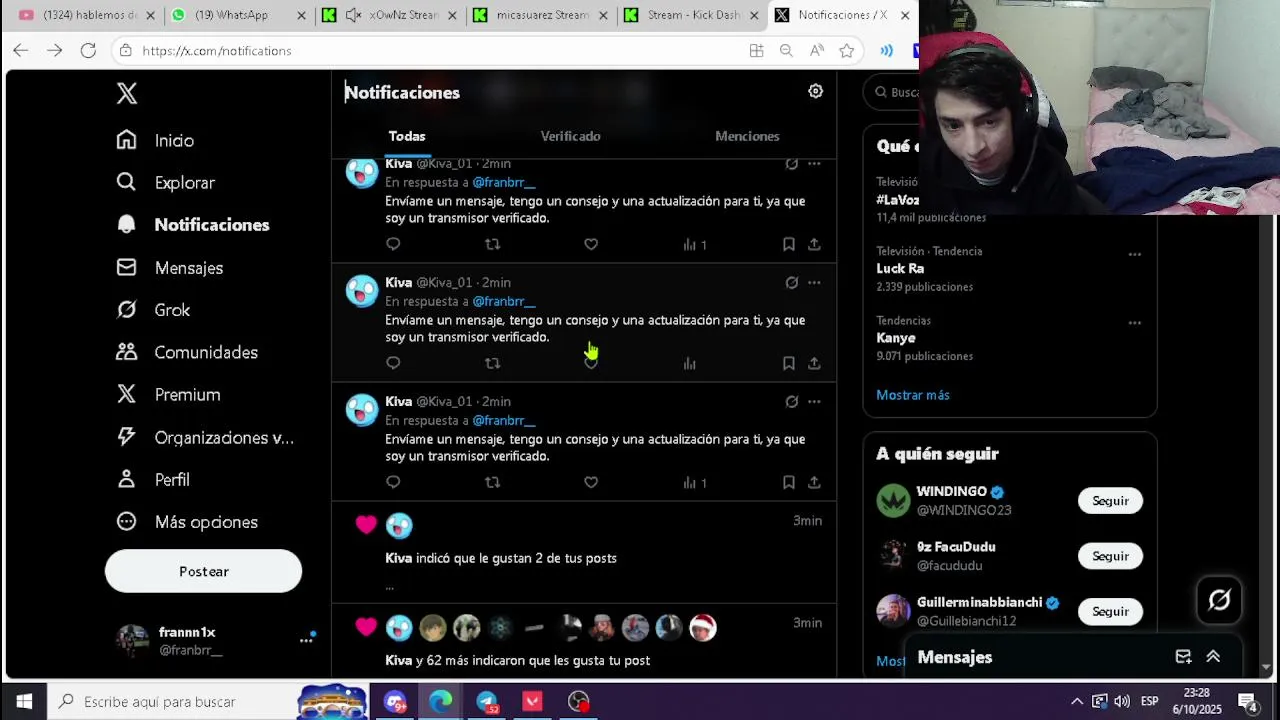1280x720 pixels.
Task: Follow WINDINGO with Seguir button
Action: (1110, 501)
